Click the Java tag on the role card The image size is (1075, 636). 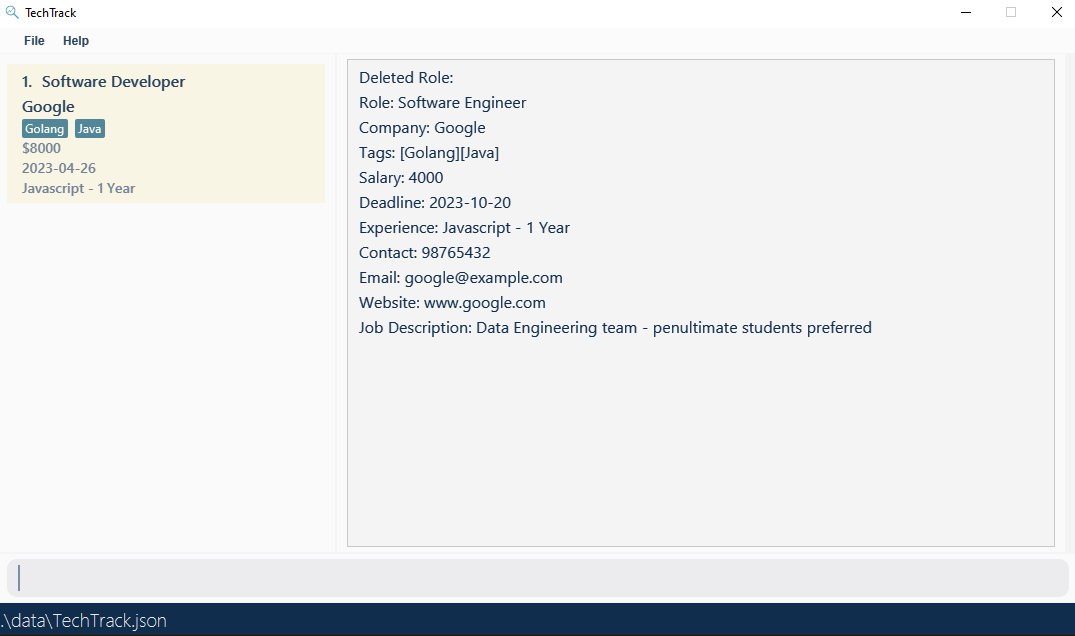click(90, 129)
